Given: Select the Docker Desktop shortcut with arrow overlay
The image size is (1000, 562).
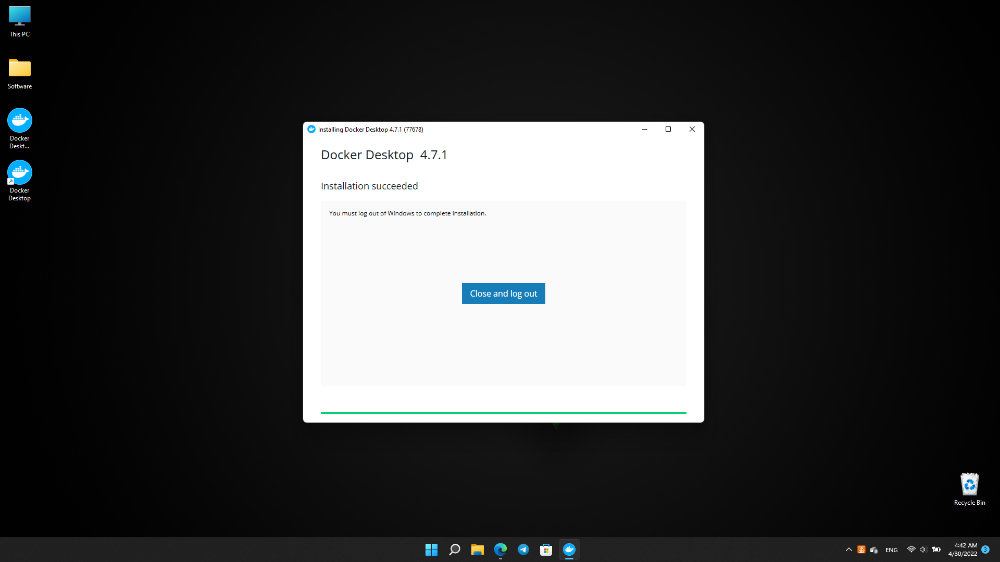Looking at the screenshot, I should [20, 181].
